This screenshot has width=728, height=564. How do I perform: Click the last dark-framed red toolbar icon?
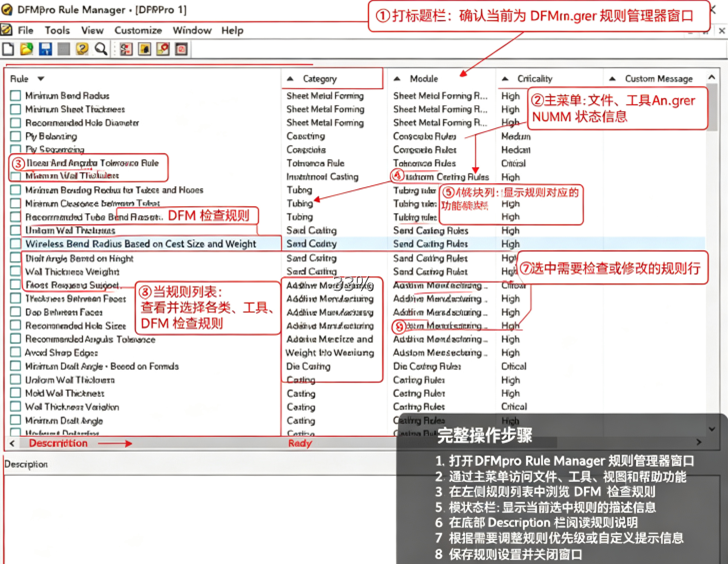(x=182, y=49)
